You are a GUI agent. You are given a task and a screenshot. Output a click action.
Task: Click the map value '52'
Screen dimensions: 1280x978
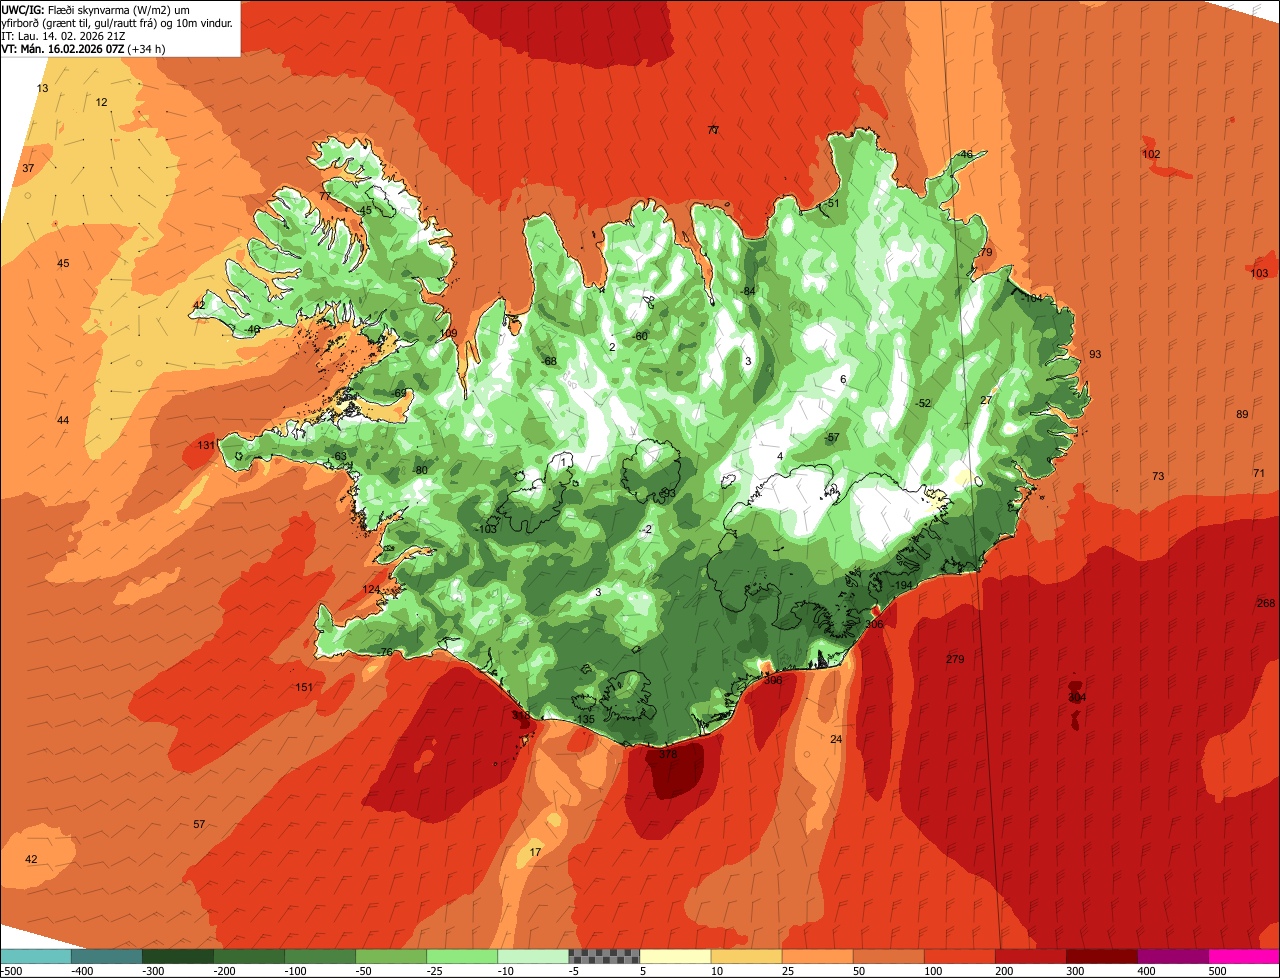(923, 403)
